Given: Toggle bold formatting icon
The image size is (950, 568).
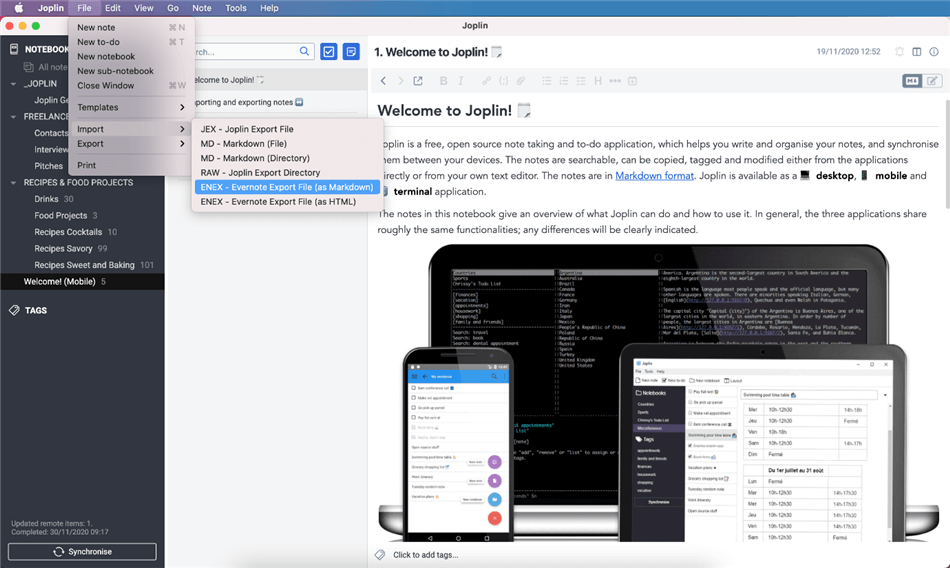Looking at the screenshot, I should [x=443, y=81].
